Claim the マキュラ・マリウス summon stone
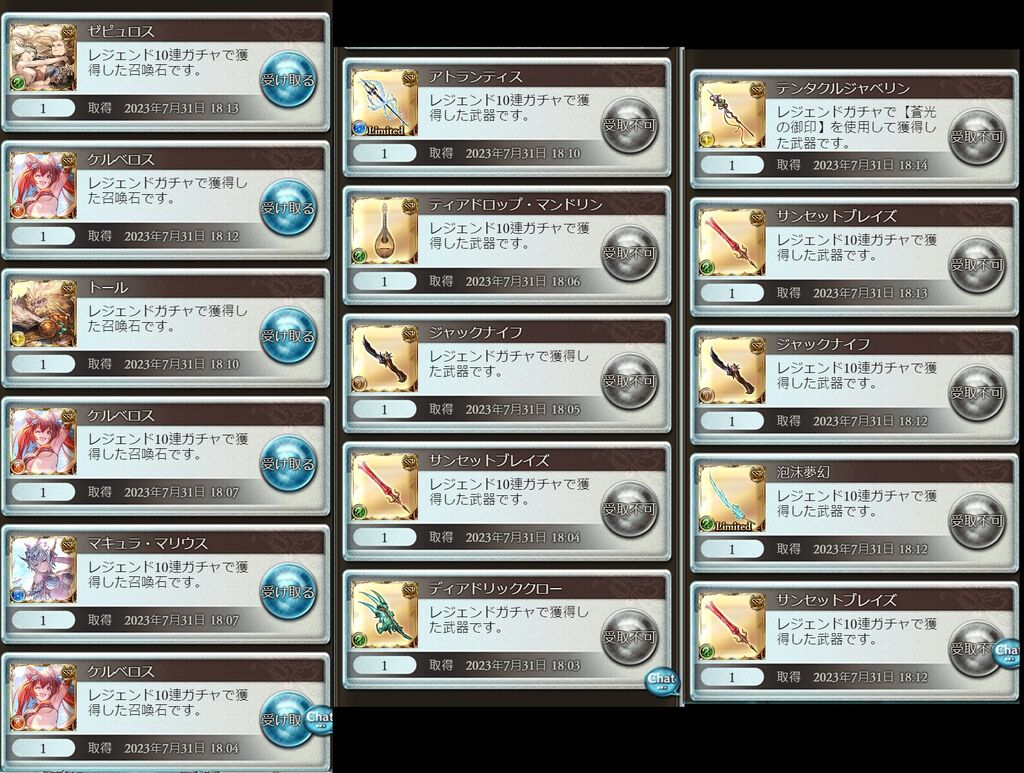The height and width of the screenshot is (773, 1024). pos(288,592)
